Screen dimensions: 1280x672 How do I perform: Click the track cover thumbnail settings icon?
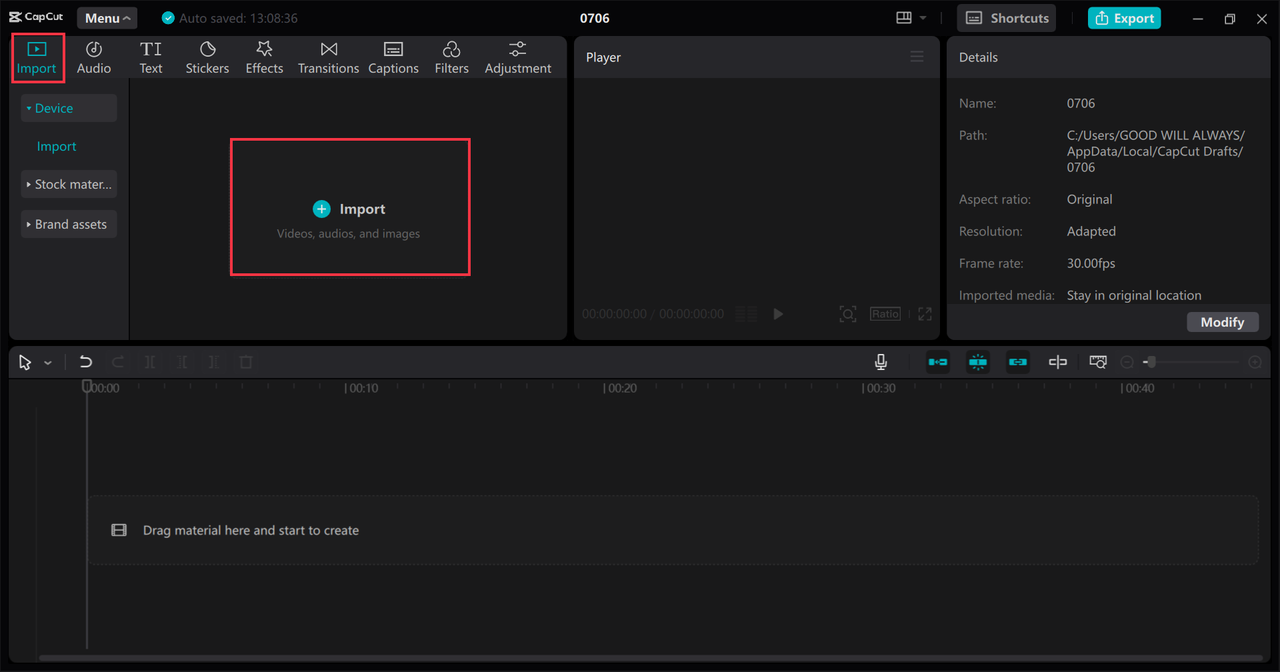(x=1098, y=362)
